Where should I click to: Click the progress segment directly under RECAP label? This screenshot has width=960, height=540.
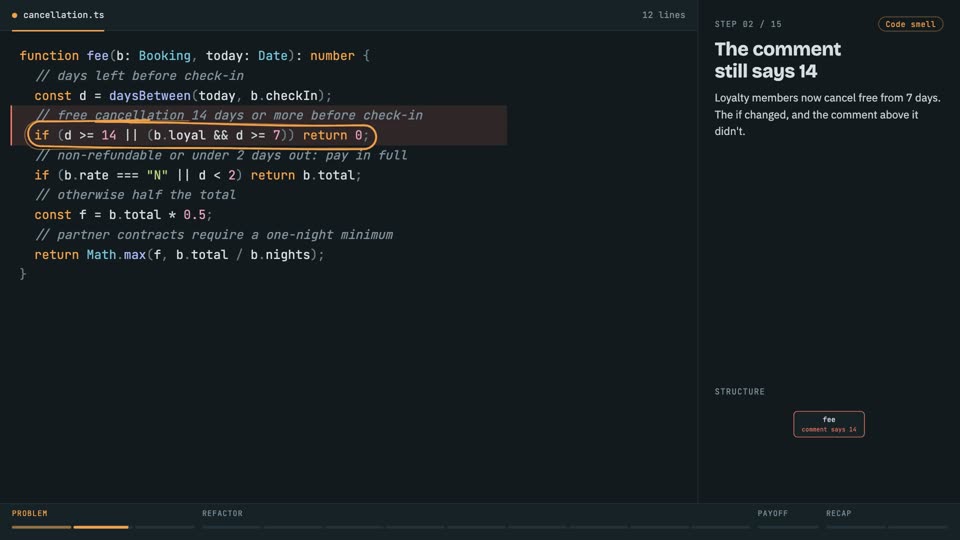pyautogui.click(x=855, y=527)
